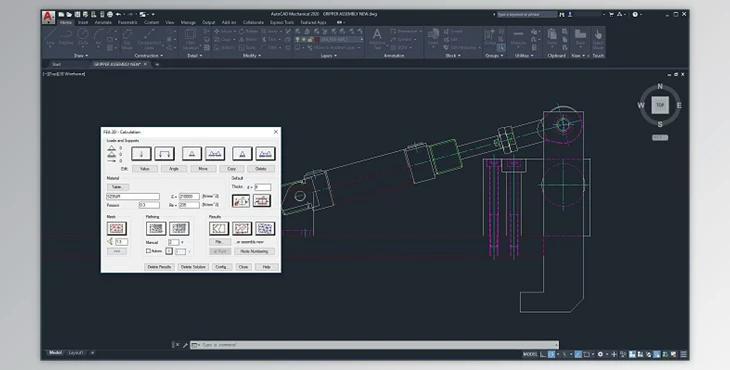Open the Manage ribbon tab
The image size is (730, 370).
[x=188, y=22]
